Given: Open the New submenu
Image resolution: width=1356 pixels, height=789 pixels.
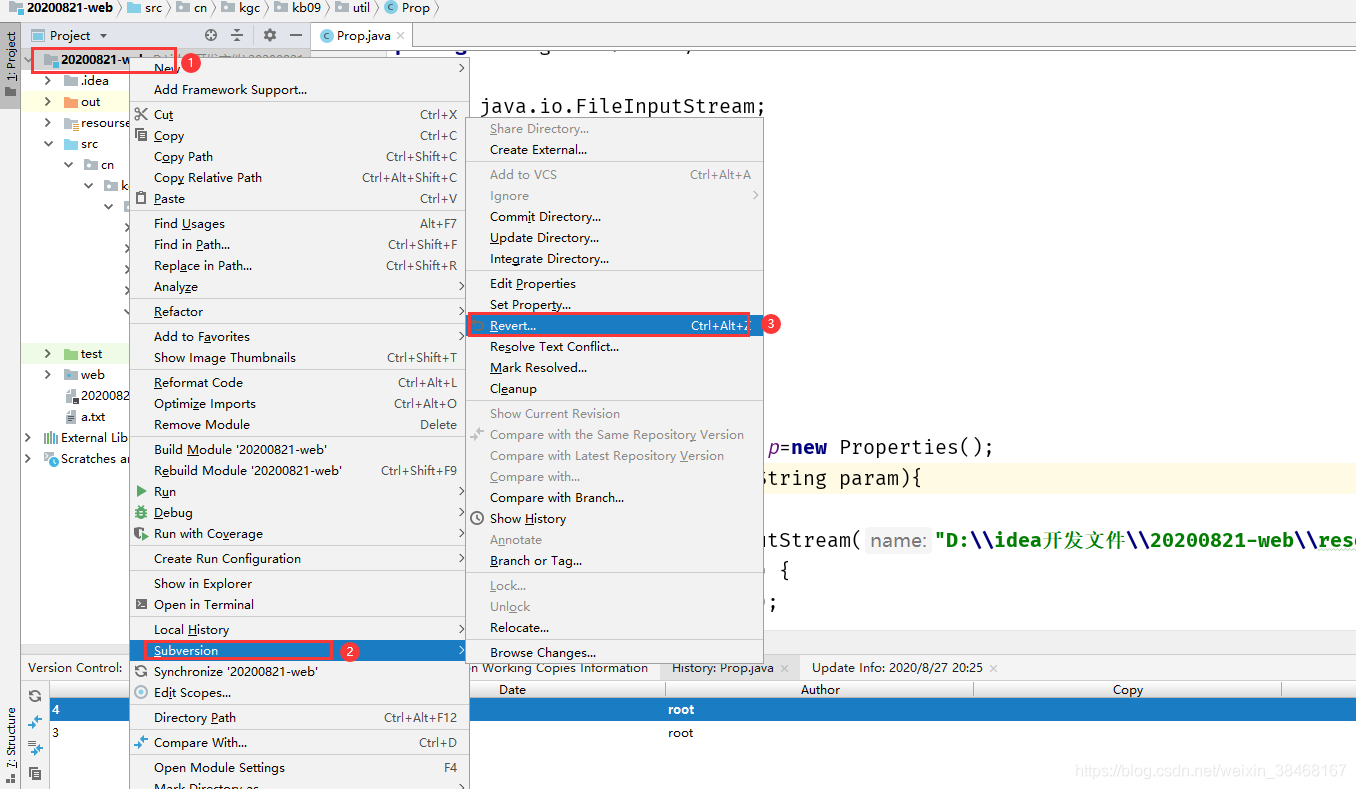Looking at the screenshot, I should point(299,68).
